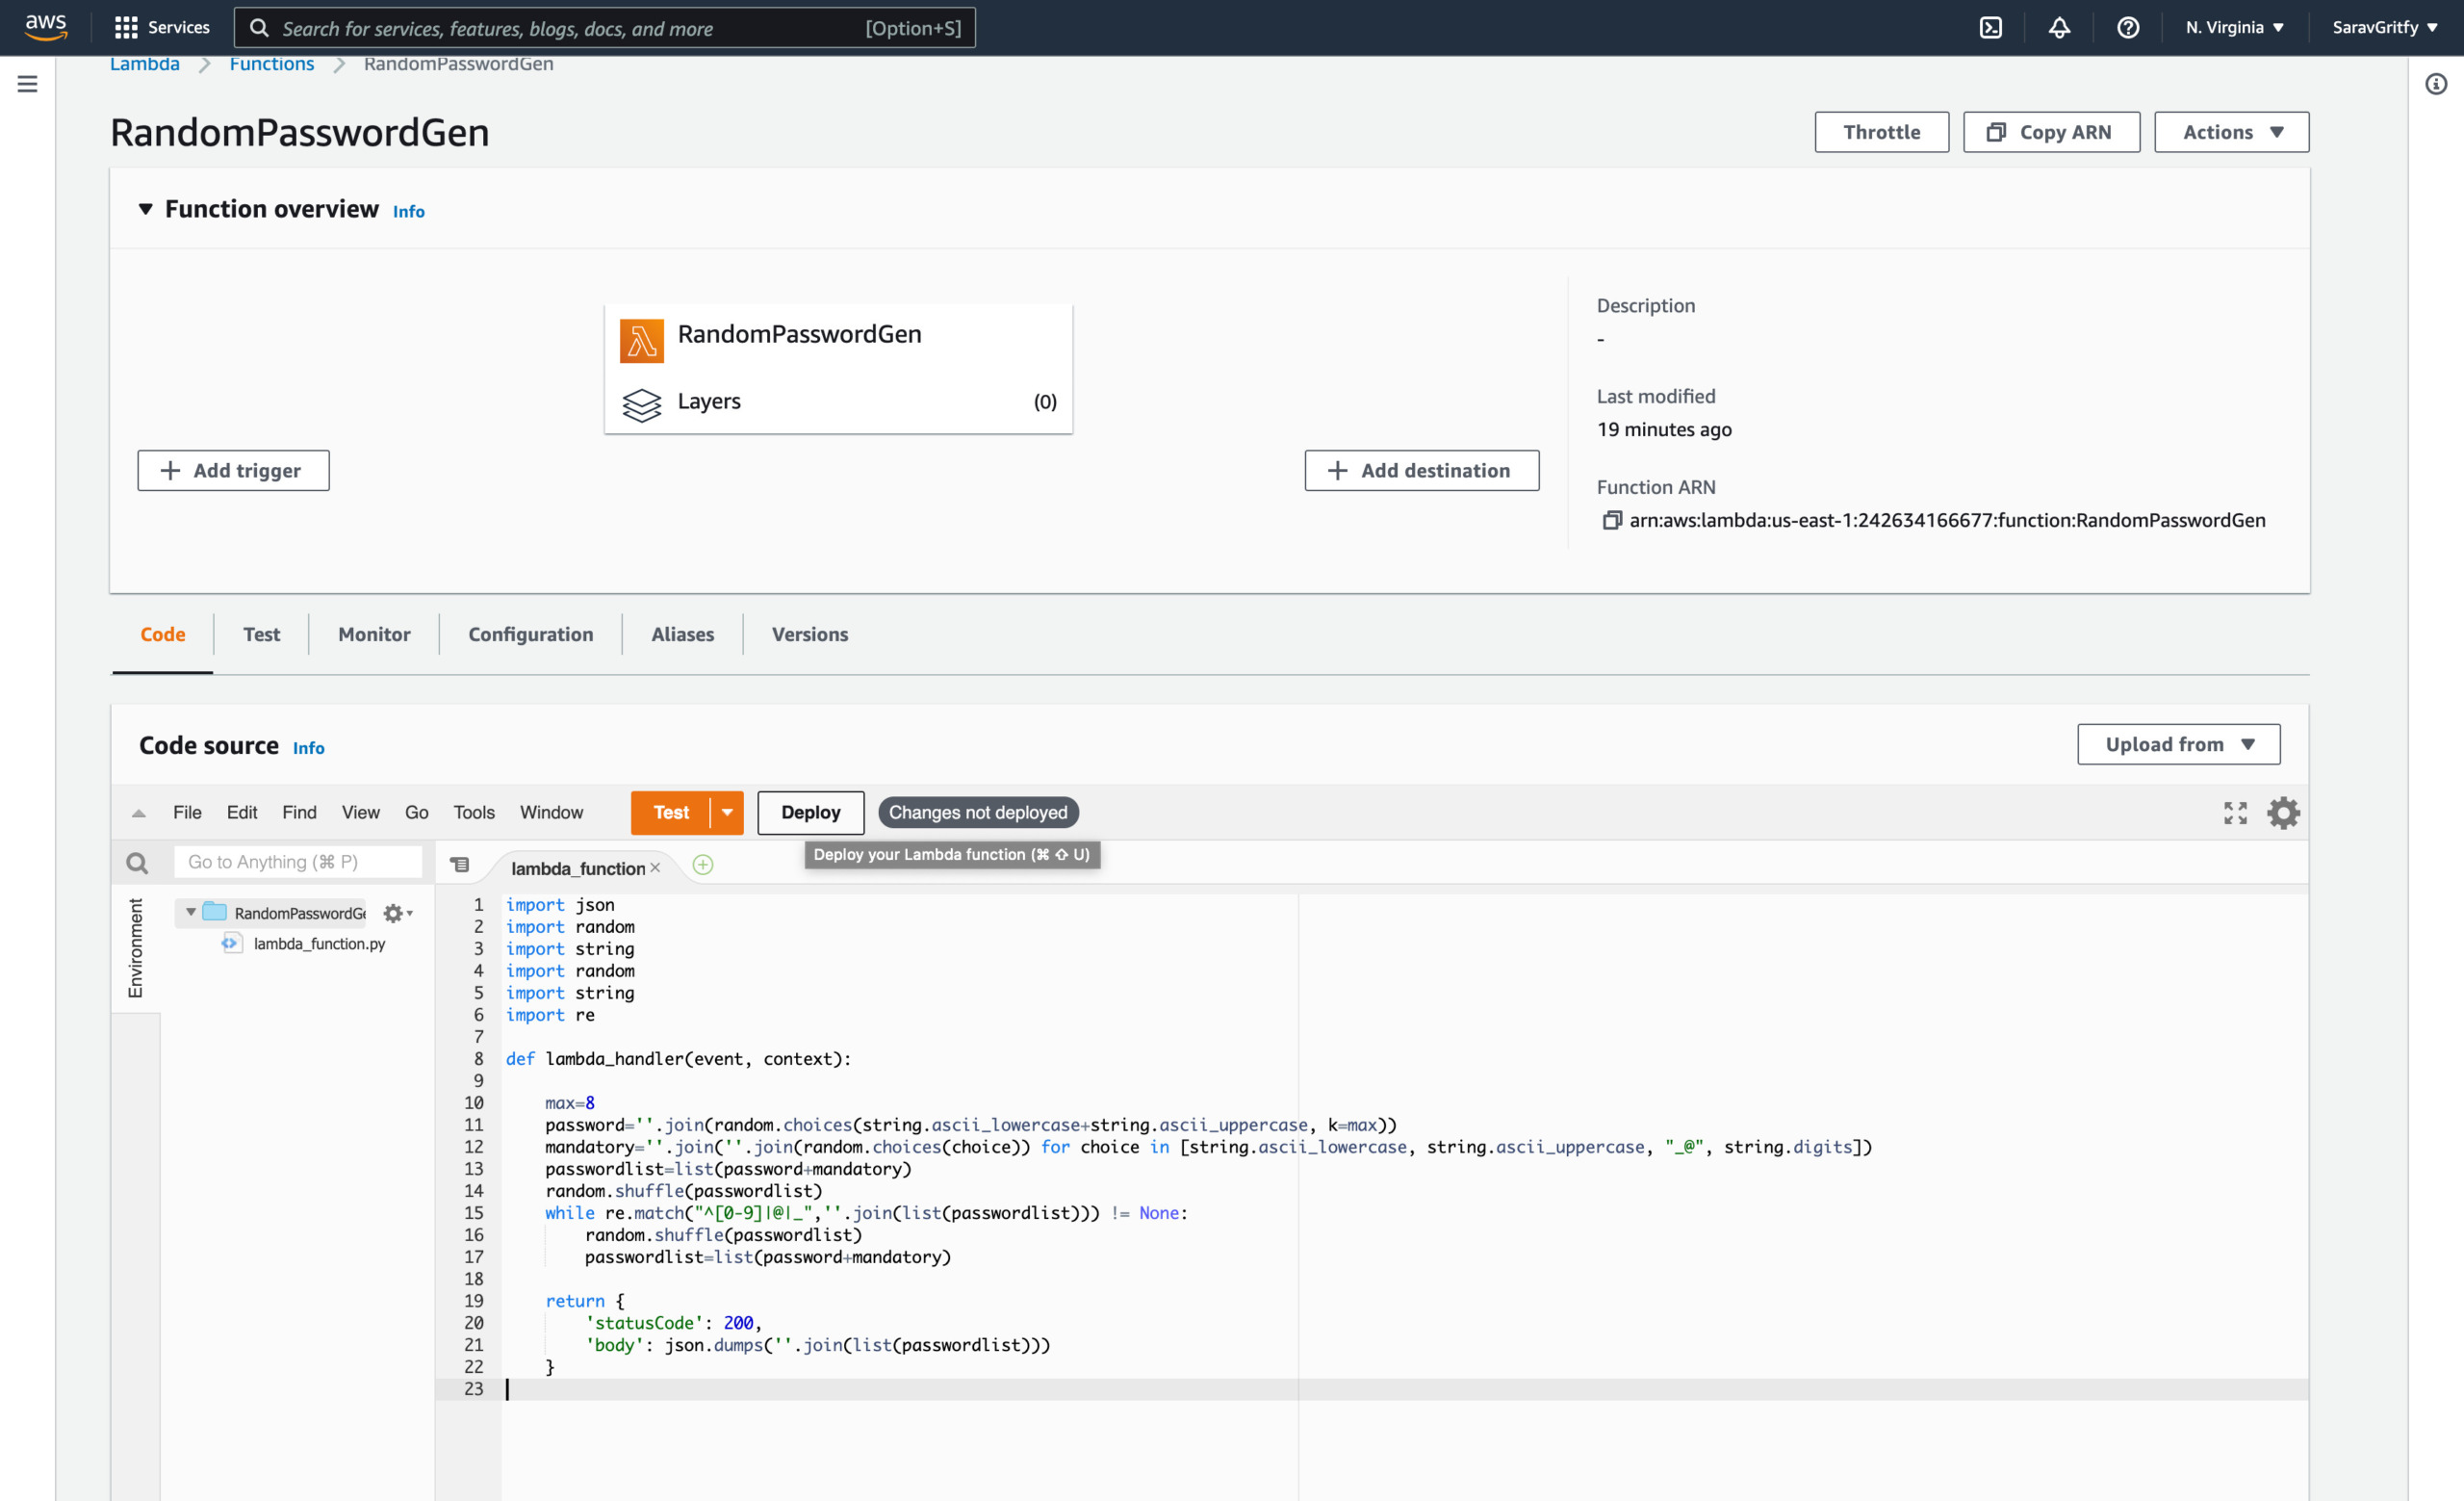Open the Upload from dropdown

tap(2178, 744)
